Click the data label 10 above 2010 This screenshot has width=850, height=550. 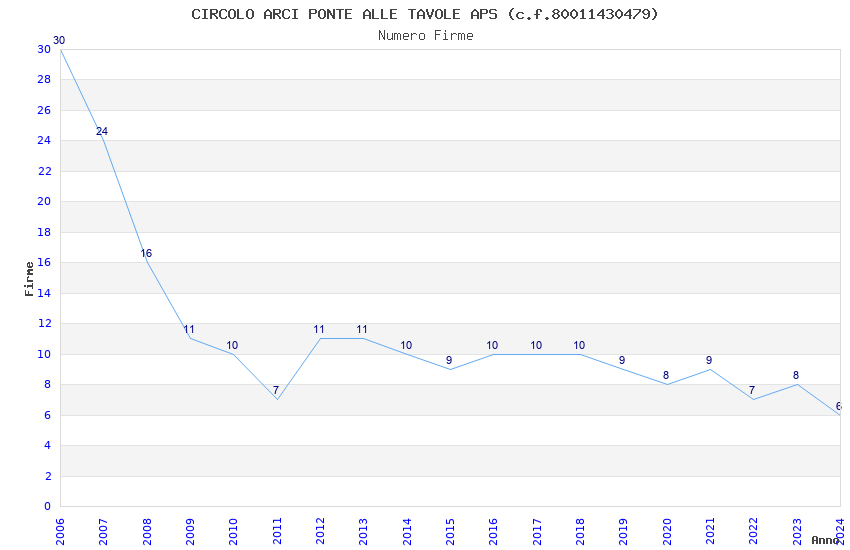click(232, 345)
